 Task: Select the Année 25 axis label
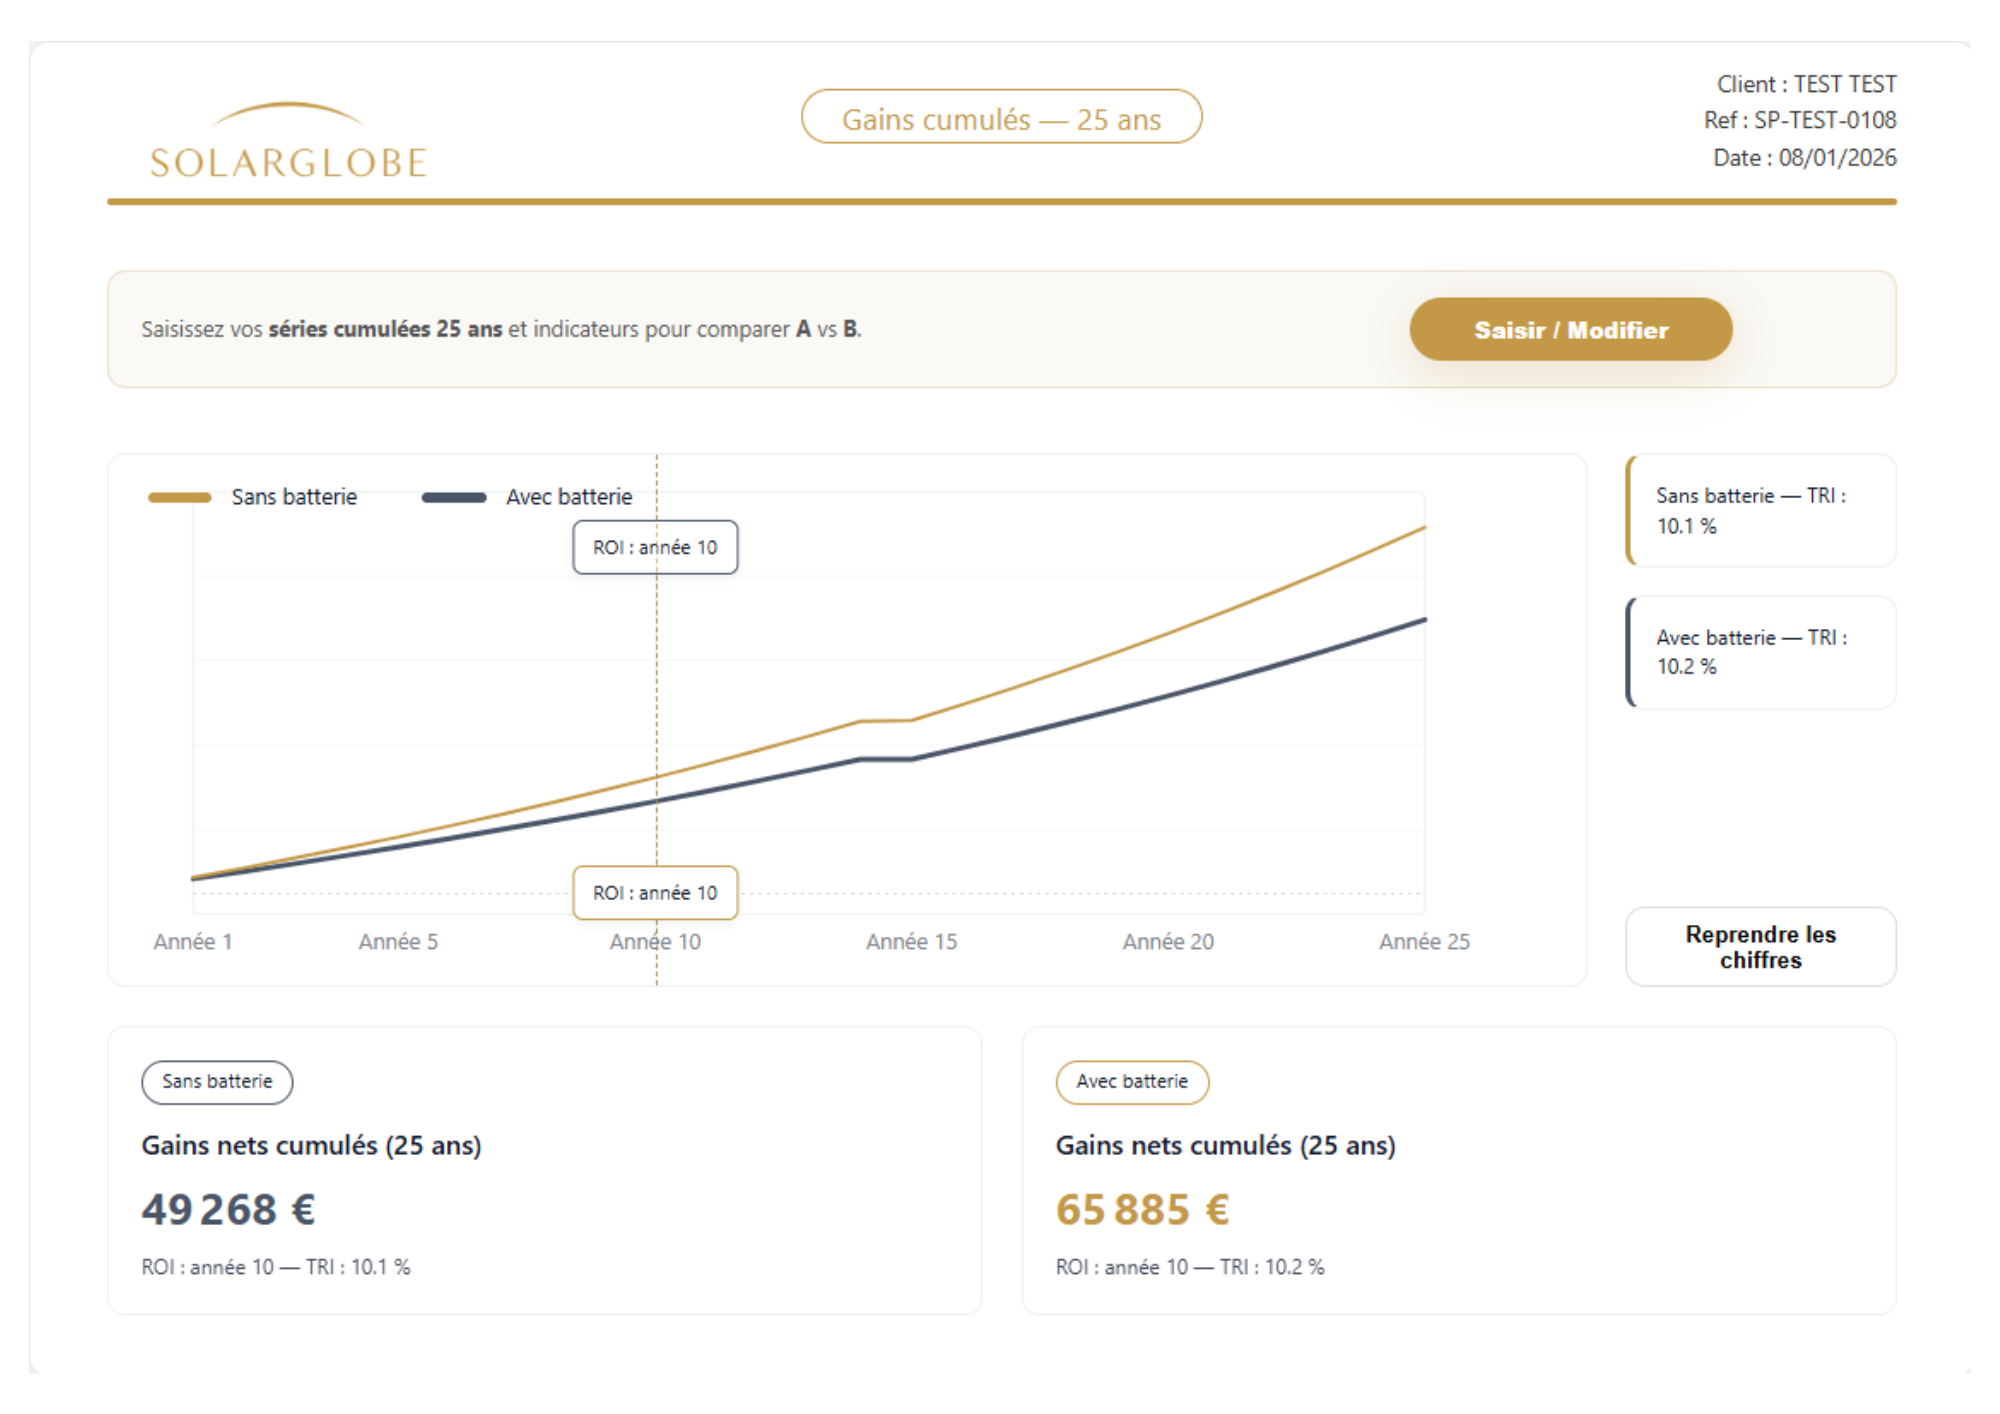[x=1424, y=941]
